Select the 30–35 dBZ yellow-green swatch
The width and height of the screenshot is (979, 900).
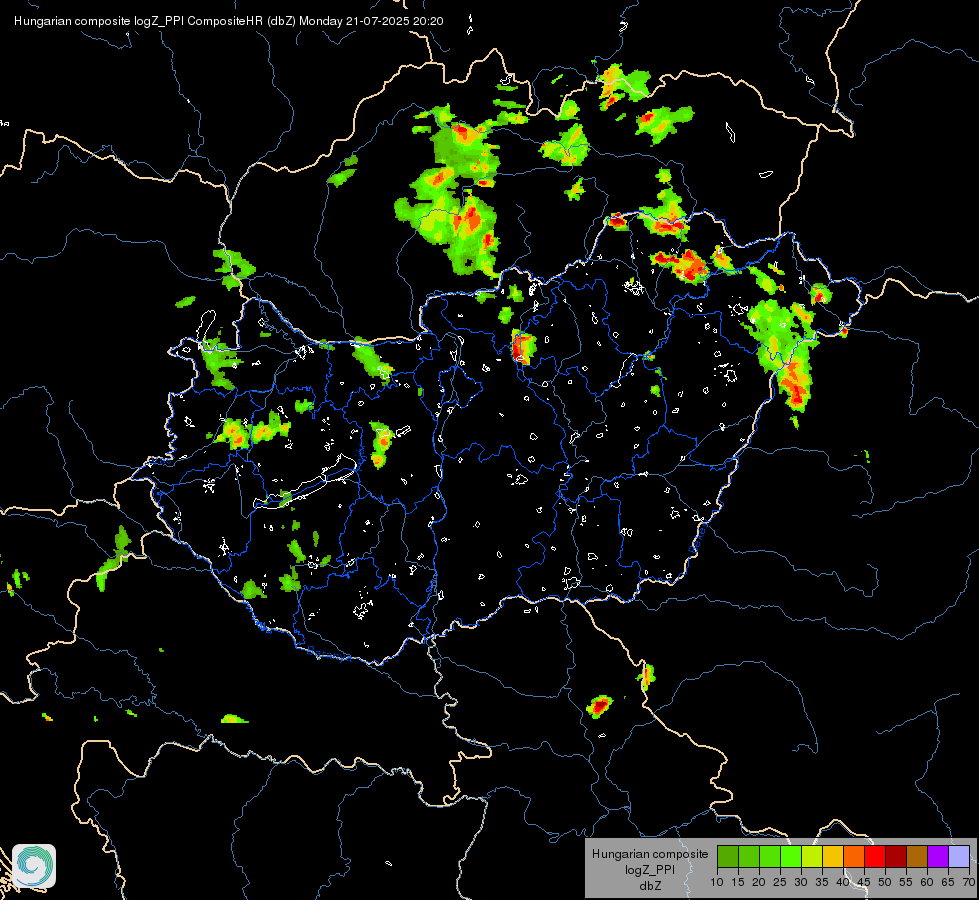(x=812, y=856)
